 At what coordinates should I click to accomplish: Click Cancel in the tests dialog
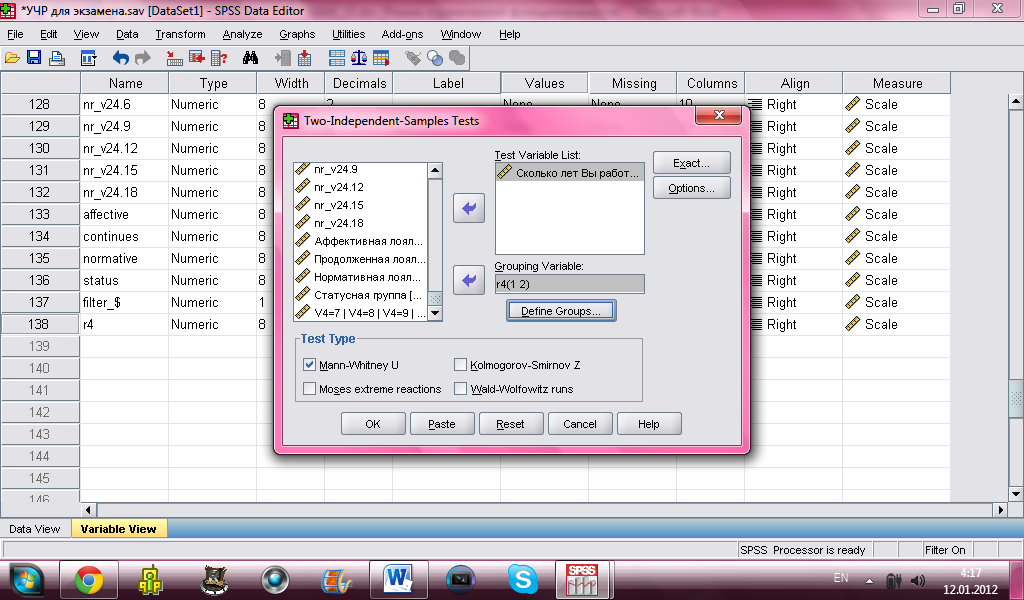pos(580,424)
